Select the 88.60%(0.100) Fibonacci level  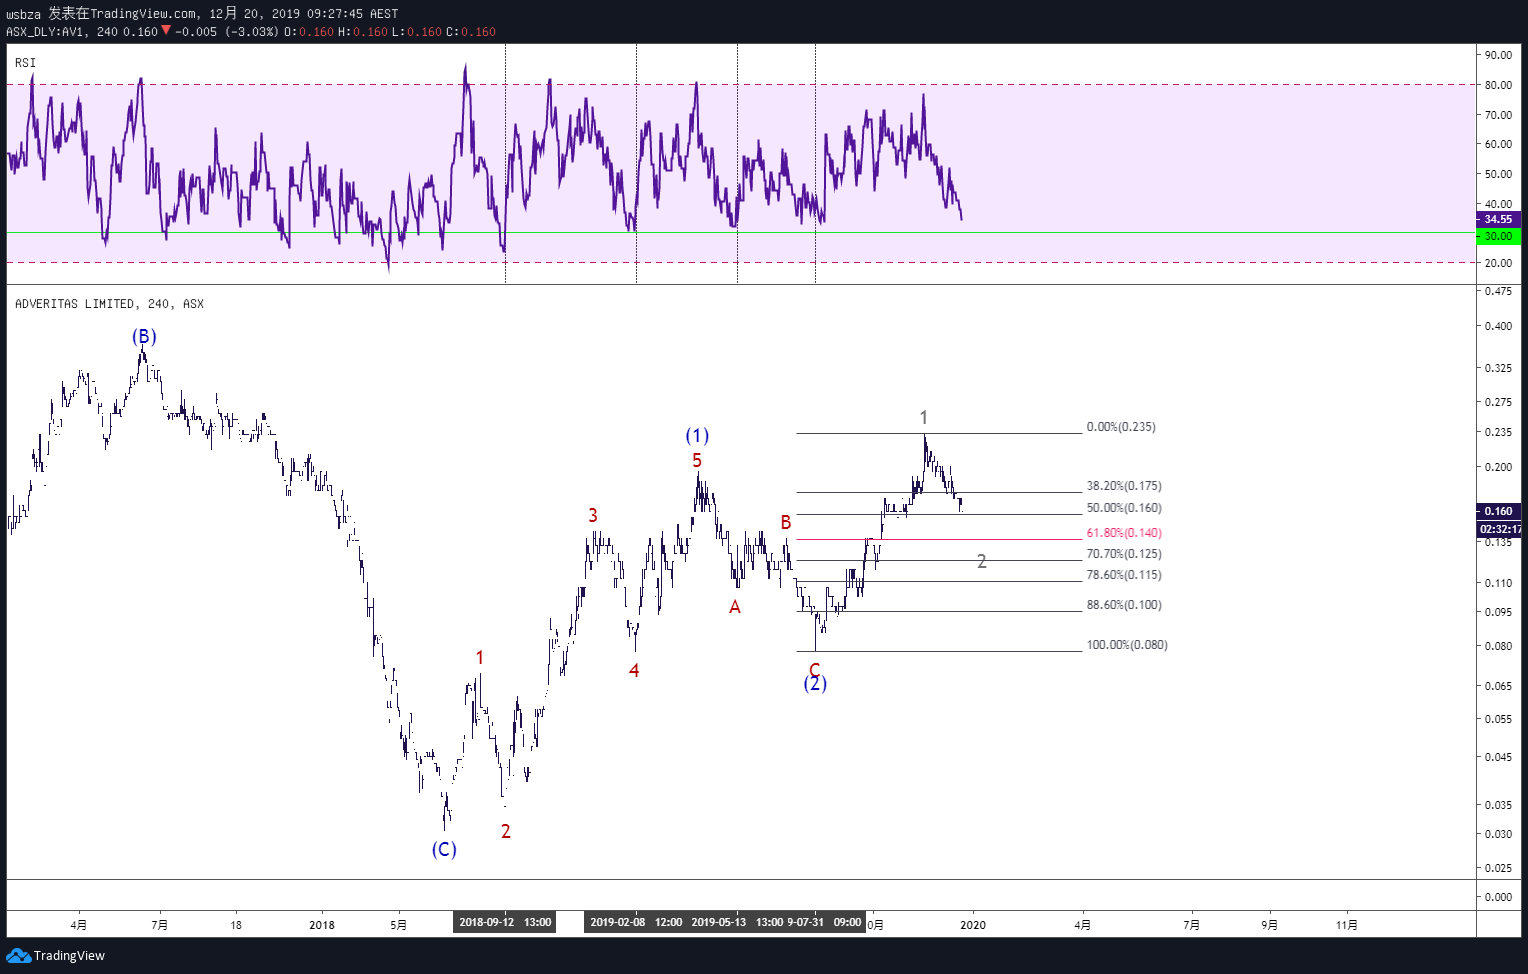click(1124, 605)
